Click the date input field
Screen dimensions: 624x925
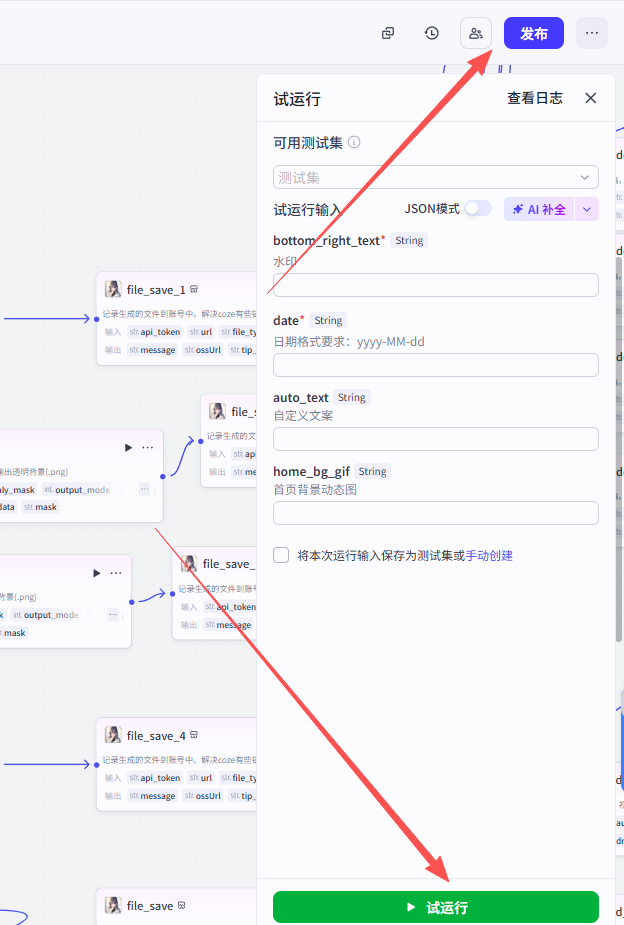(x=436, y=365)
